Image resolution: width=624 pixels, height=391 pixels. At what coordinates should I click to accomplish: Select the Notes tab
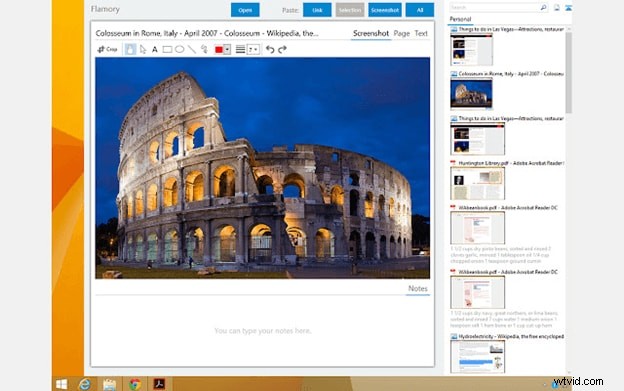click(x=418, y=289)
